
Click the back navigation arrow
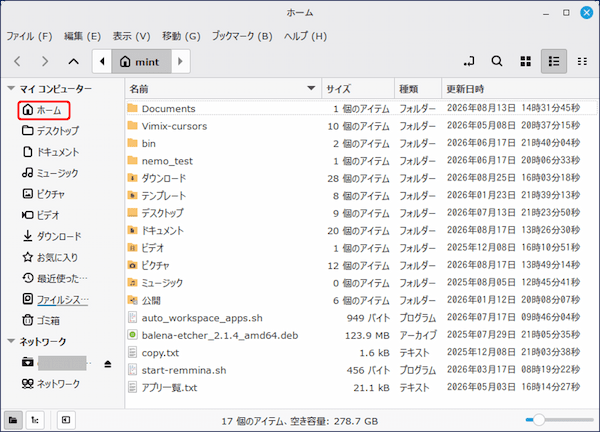pyautogui.click(x=17, y=61)
